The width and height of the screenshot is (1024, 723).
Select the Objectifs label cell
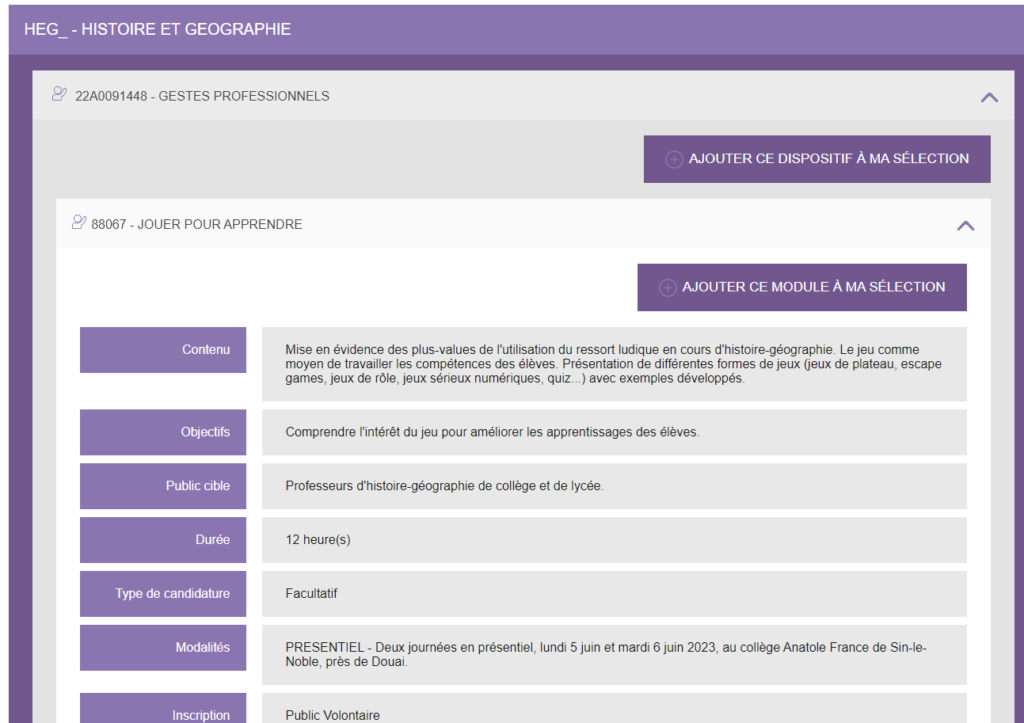click(x=163, y=432)
